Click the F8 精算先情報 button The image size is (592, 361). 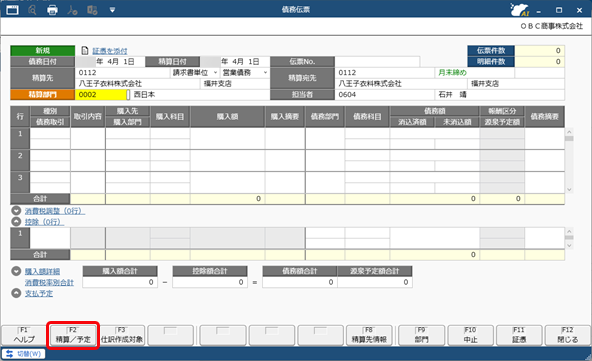pyautogui.click(x=369, y=335)
